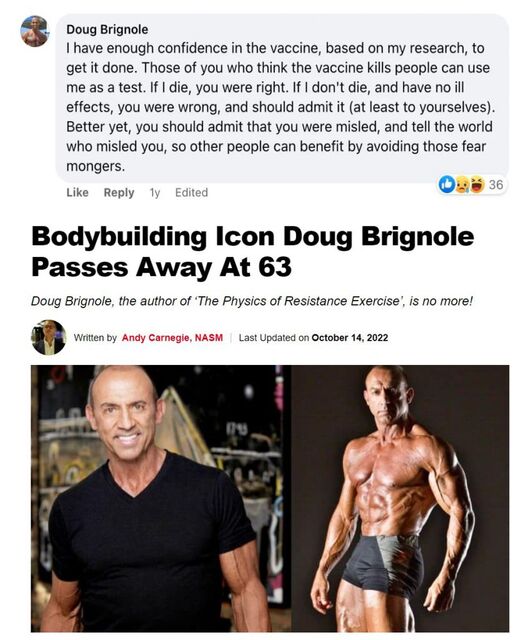Viewport: 528px width, 640px height.
Task: Click the italic Physics of Resistance Exercise subtitle
Action: pos(252,301)
